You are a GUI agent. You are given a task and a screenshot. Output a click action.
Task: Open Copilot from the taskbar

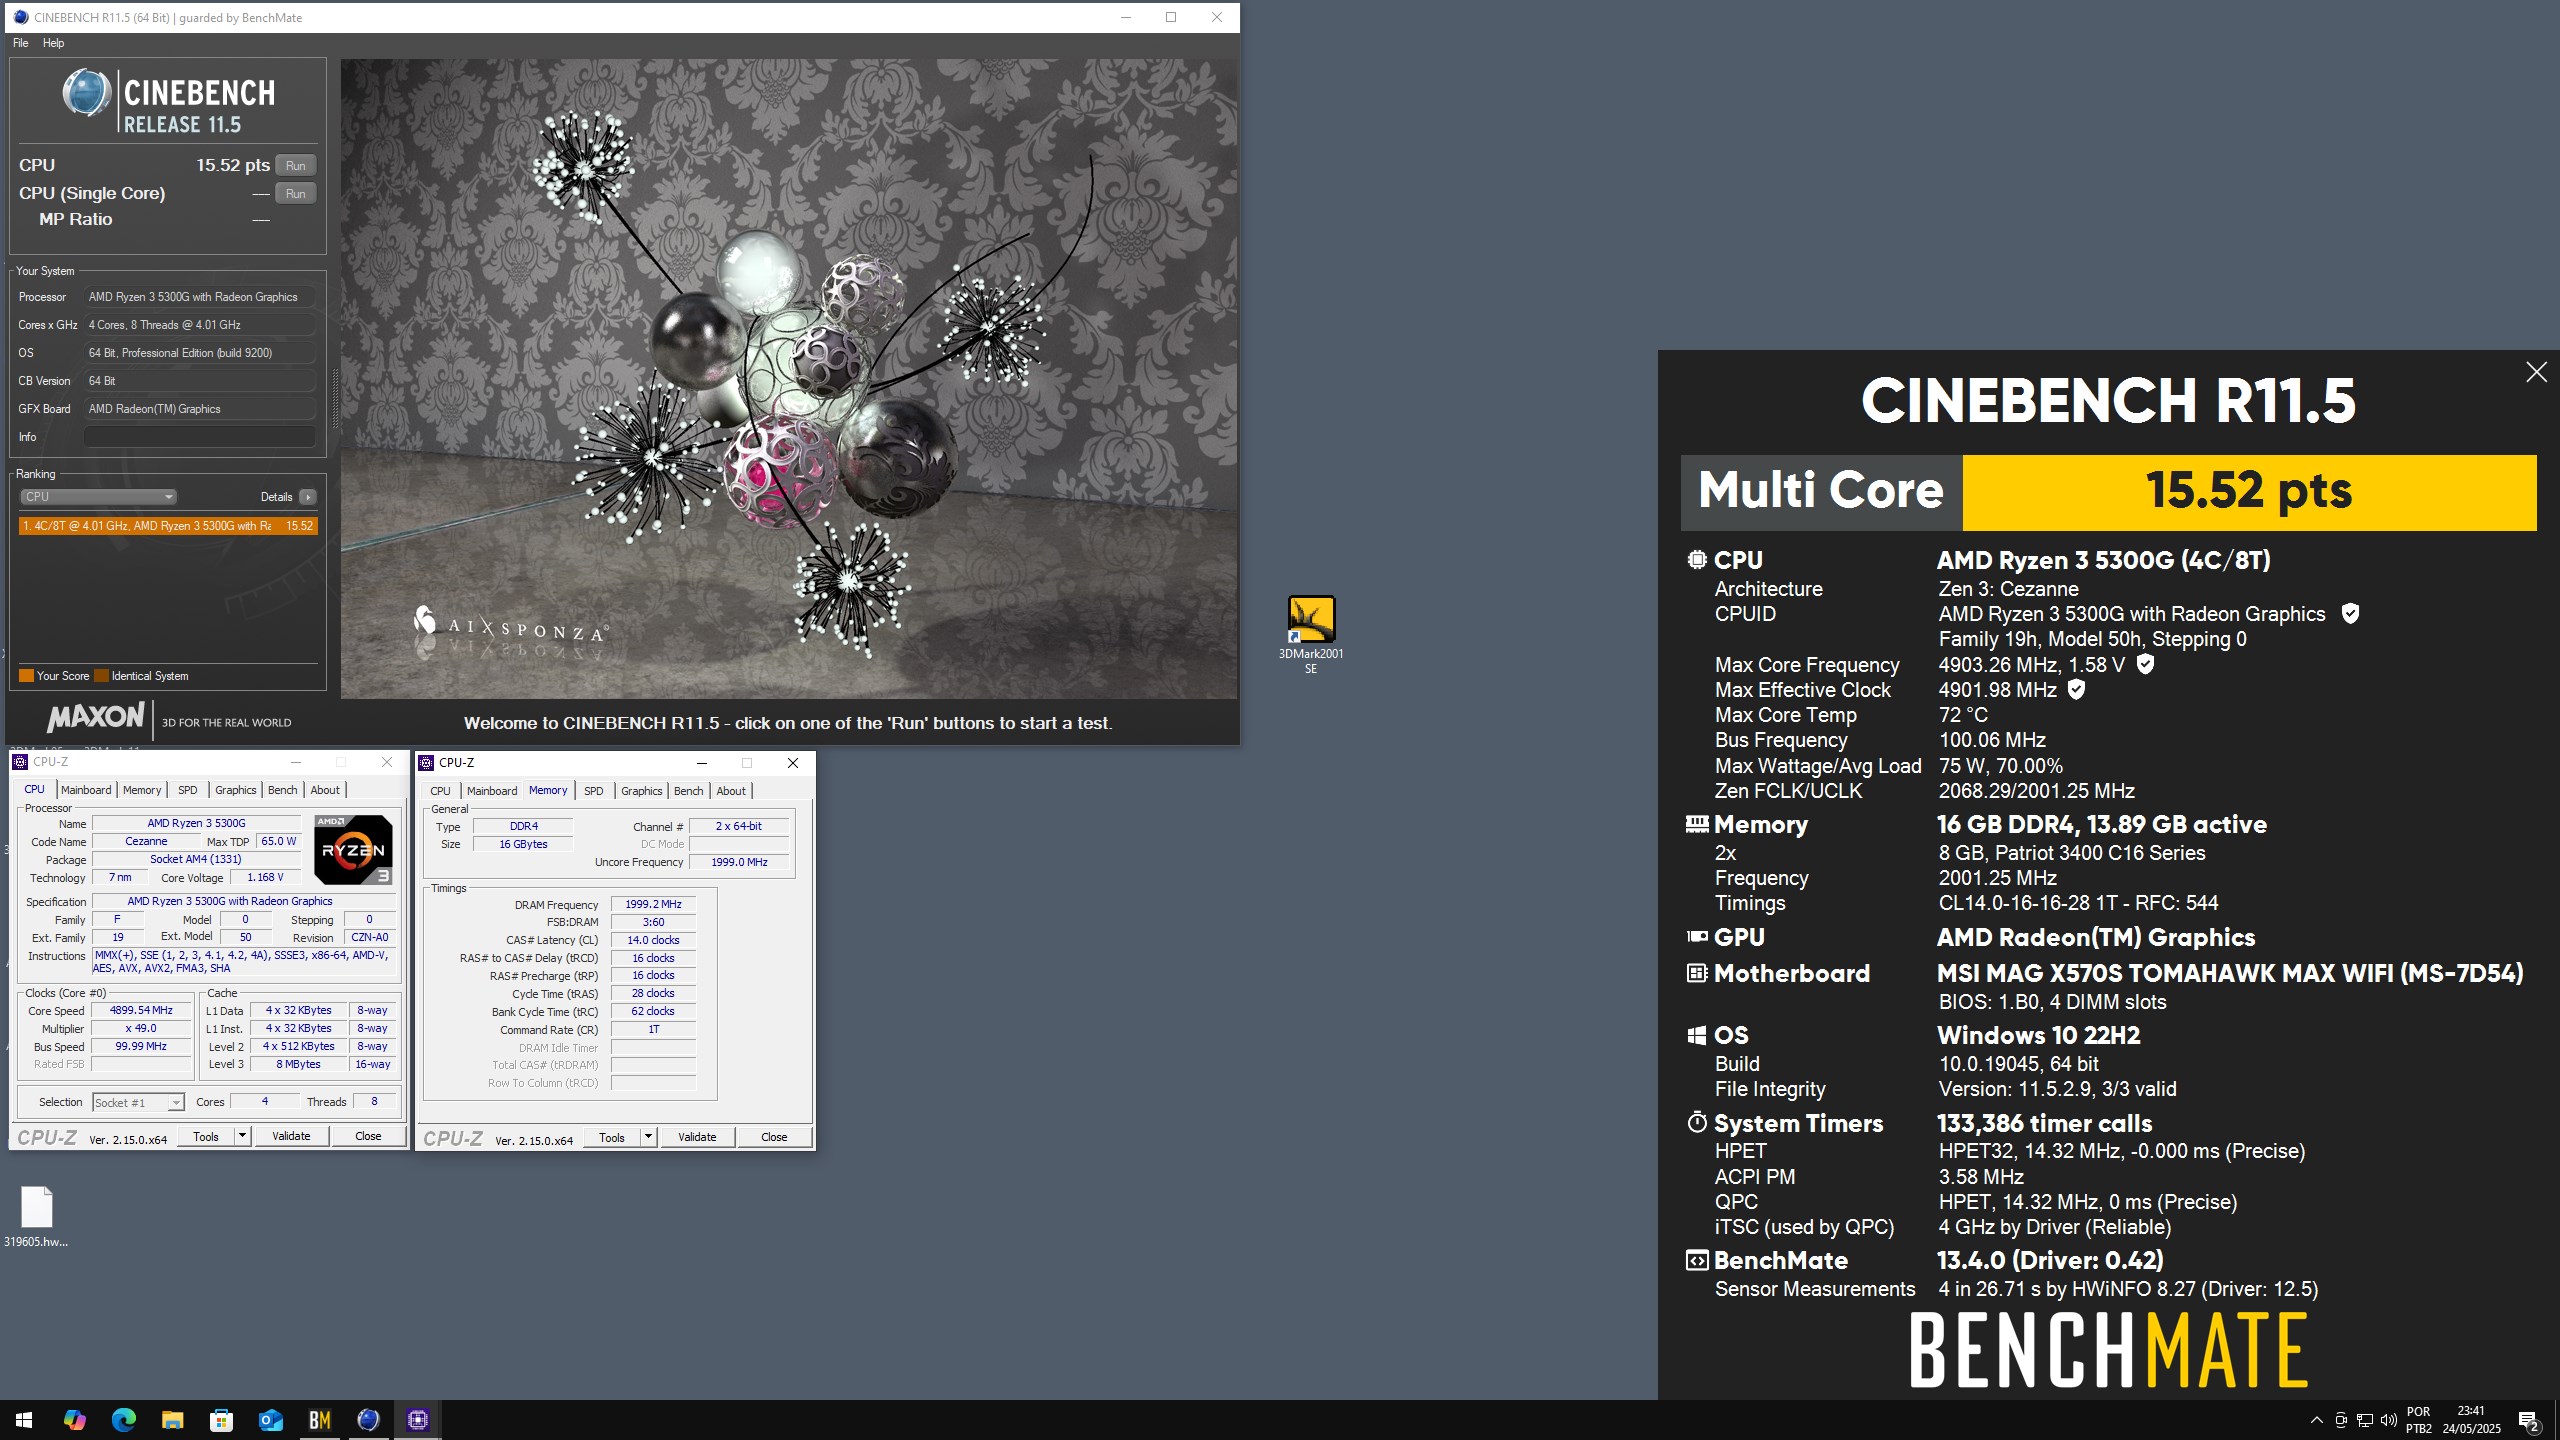74,1420
